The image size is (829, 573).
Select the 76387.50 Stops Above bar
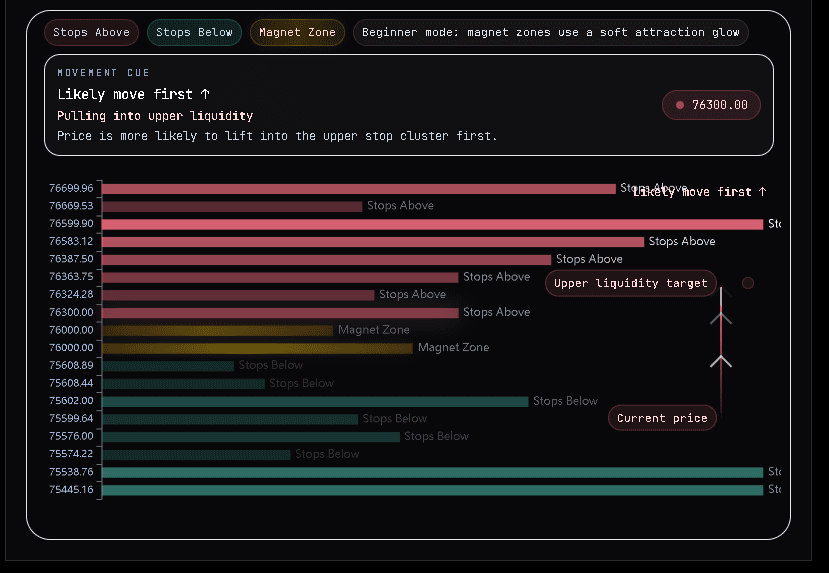[x=326, y=259]
